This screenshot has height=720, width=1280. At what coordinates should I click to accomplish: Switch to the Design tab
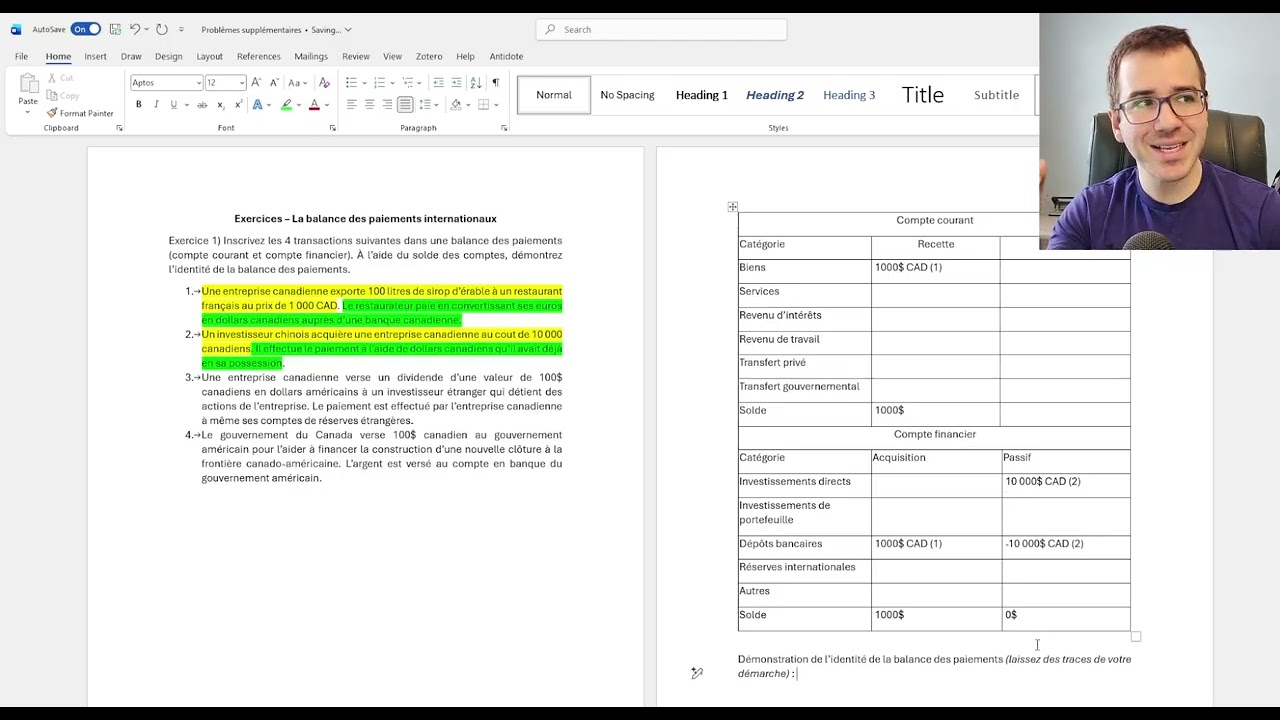tap(168, 56)
